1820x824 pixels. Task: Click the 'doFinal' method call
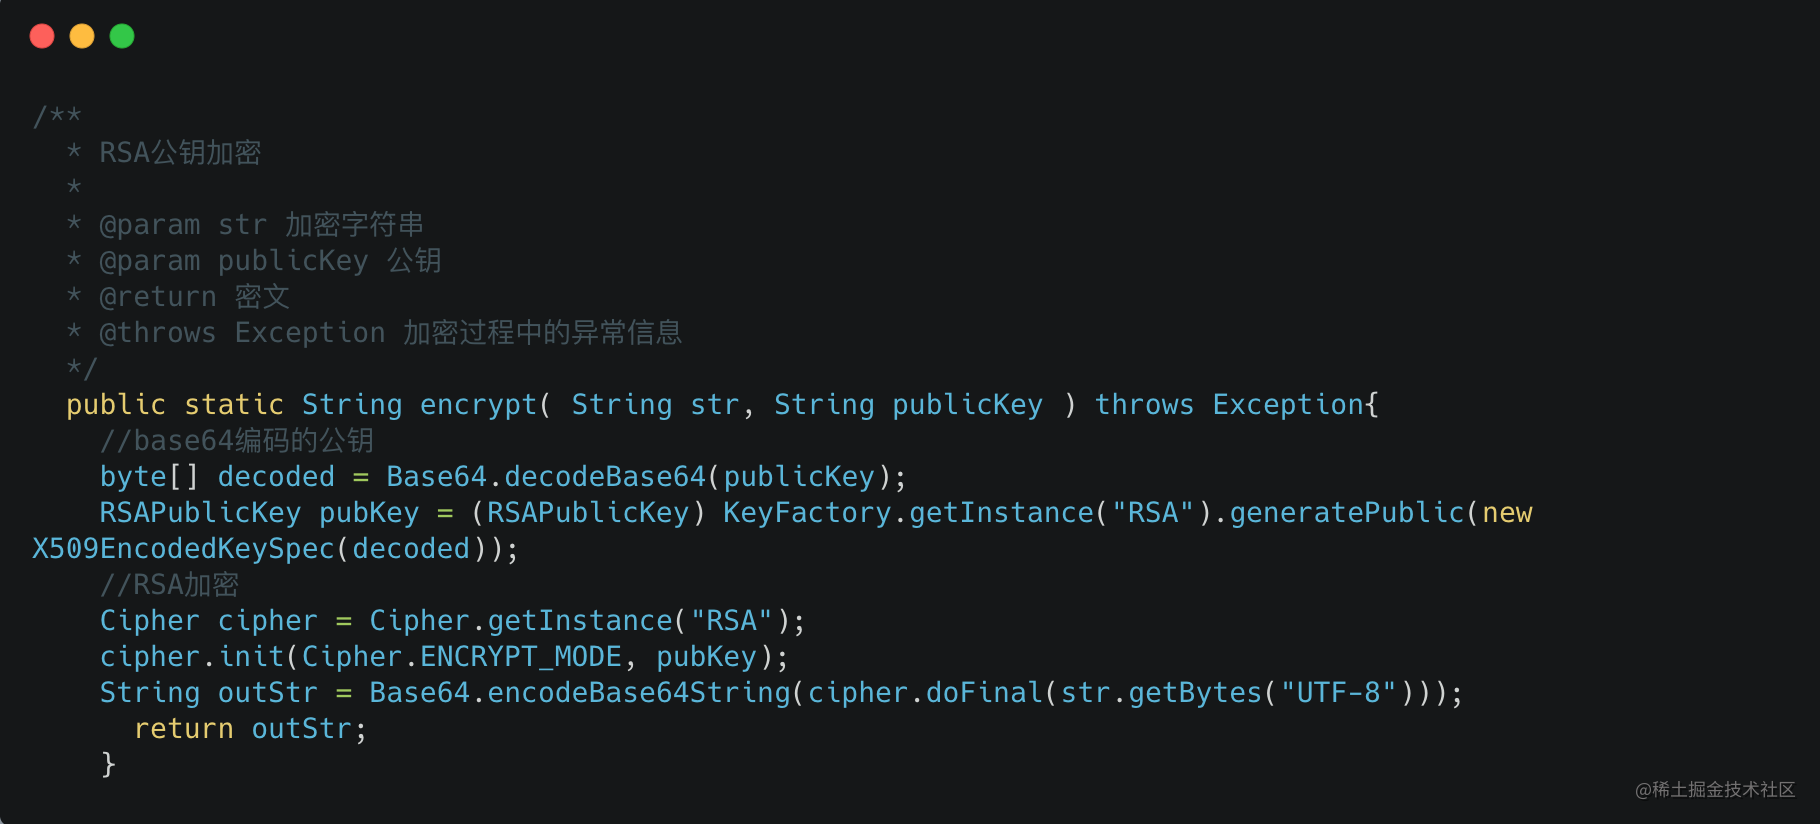pyautogui.click(x=984, y=693)
